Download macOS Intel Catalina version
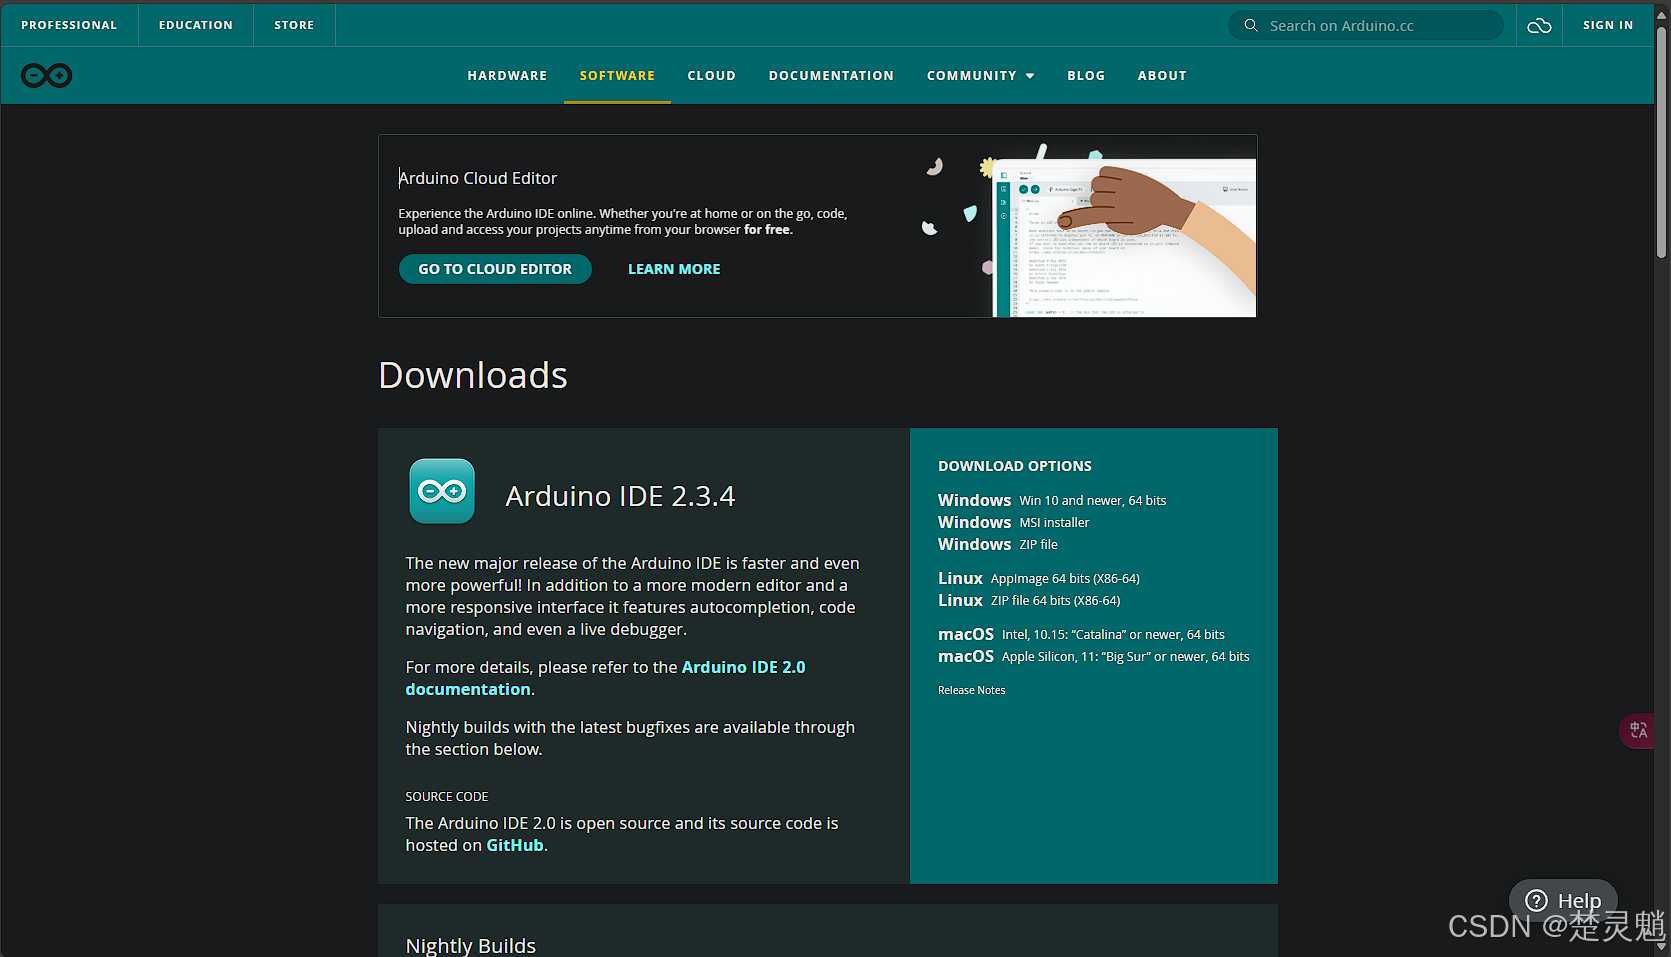This screenshot has width=1671, height=957. pos(1081,634)
